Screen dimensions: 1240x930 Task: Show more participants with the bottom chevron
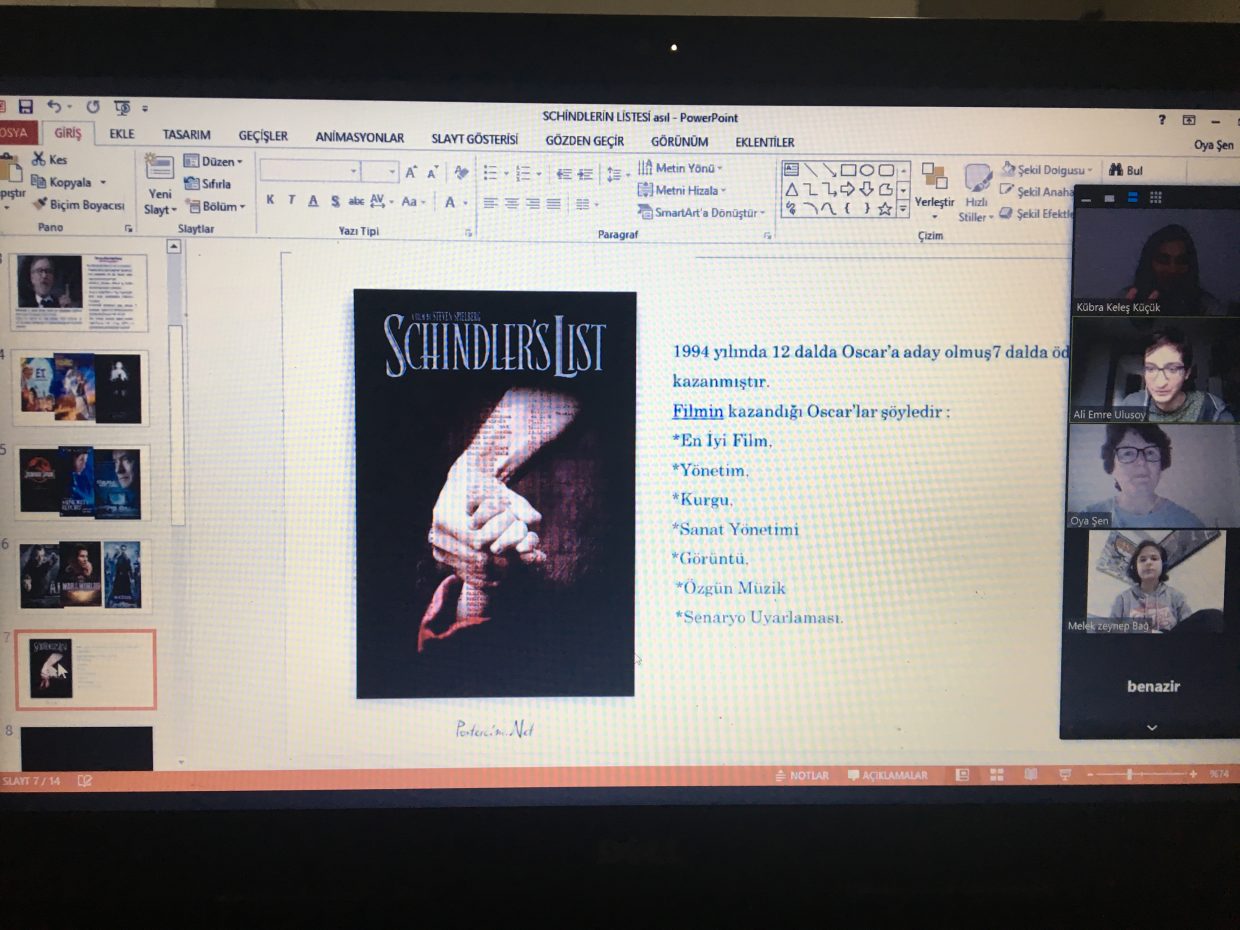tap(1152, 727)
